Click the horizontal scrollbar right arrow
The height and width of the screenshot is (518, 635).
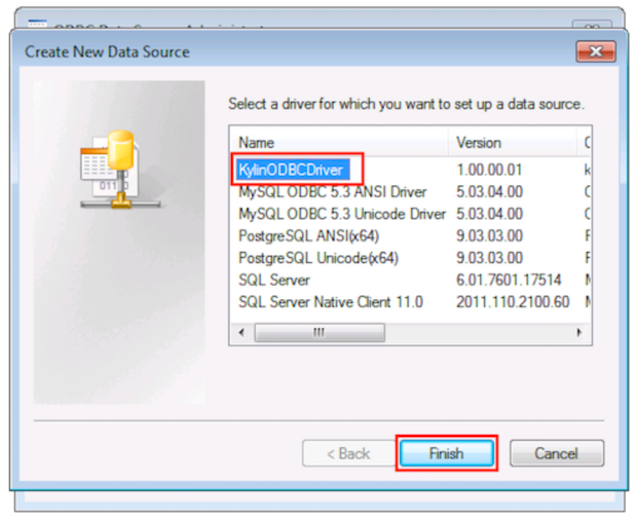click(579, 333)
